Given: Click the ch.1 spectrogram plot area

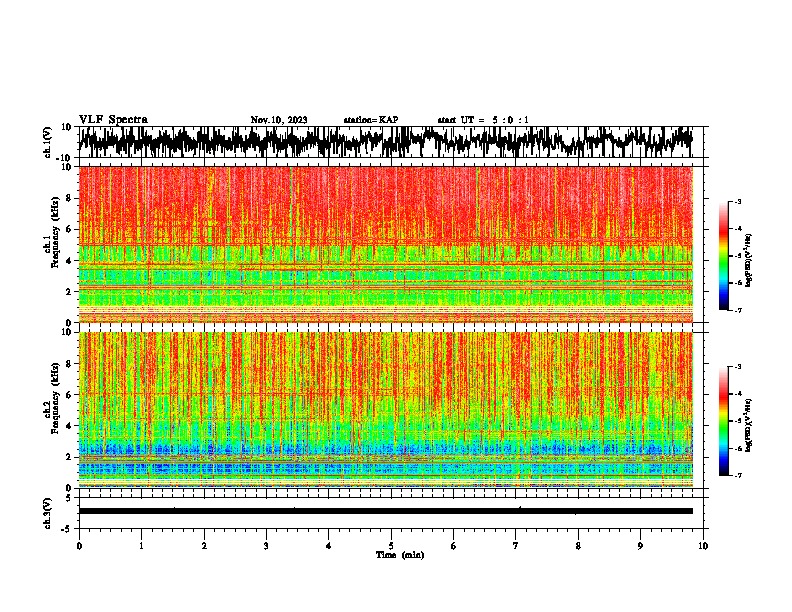Looking at the screenshot, I should point(385,244).
